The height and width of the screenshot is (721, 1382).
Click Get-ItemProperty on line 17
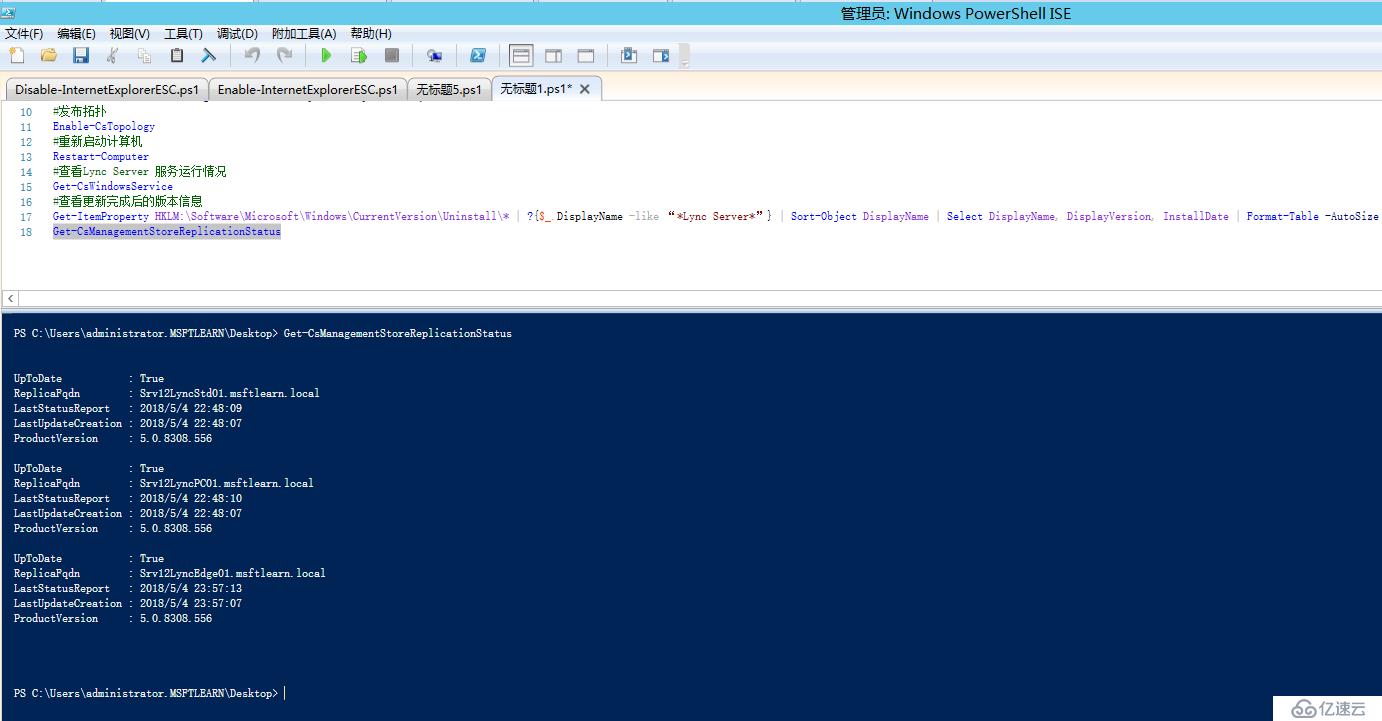click(x=101, y=217)
